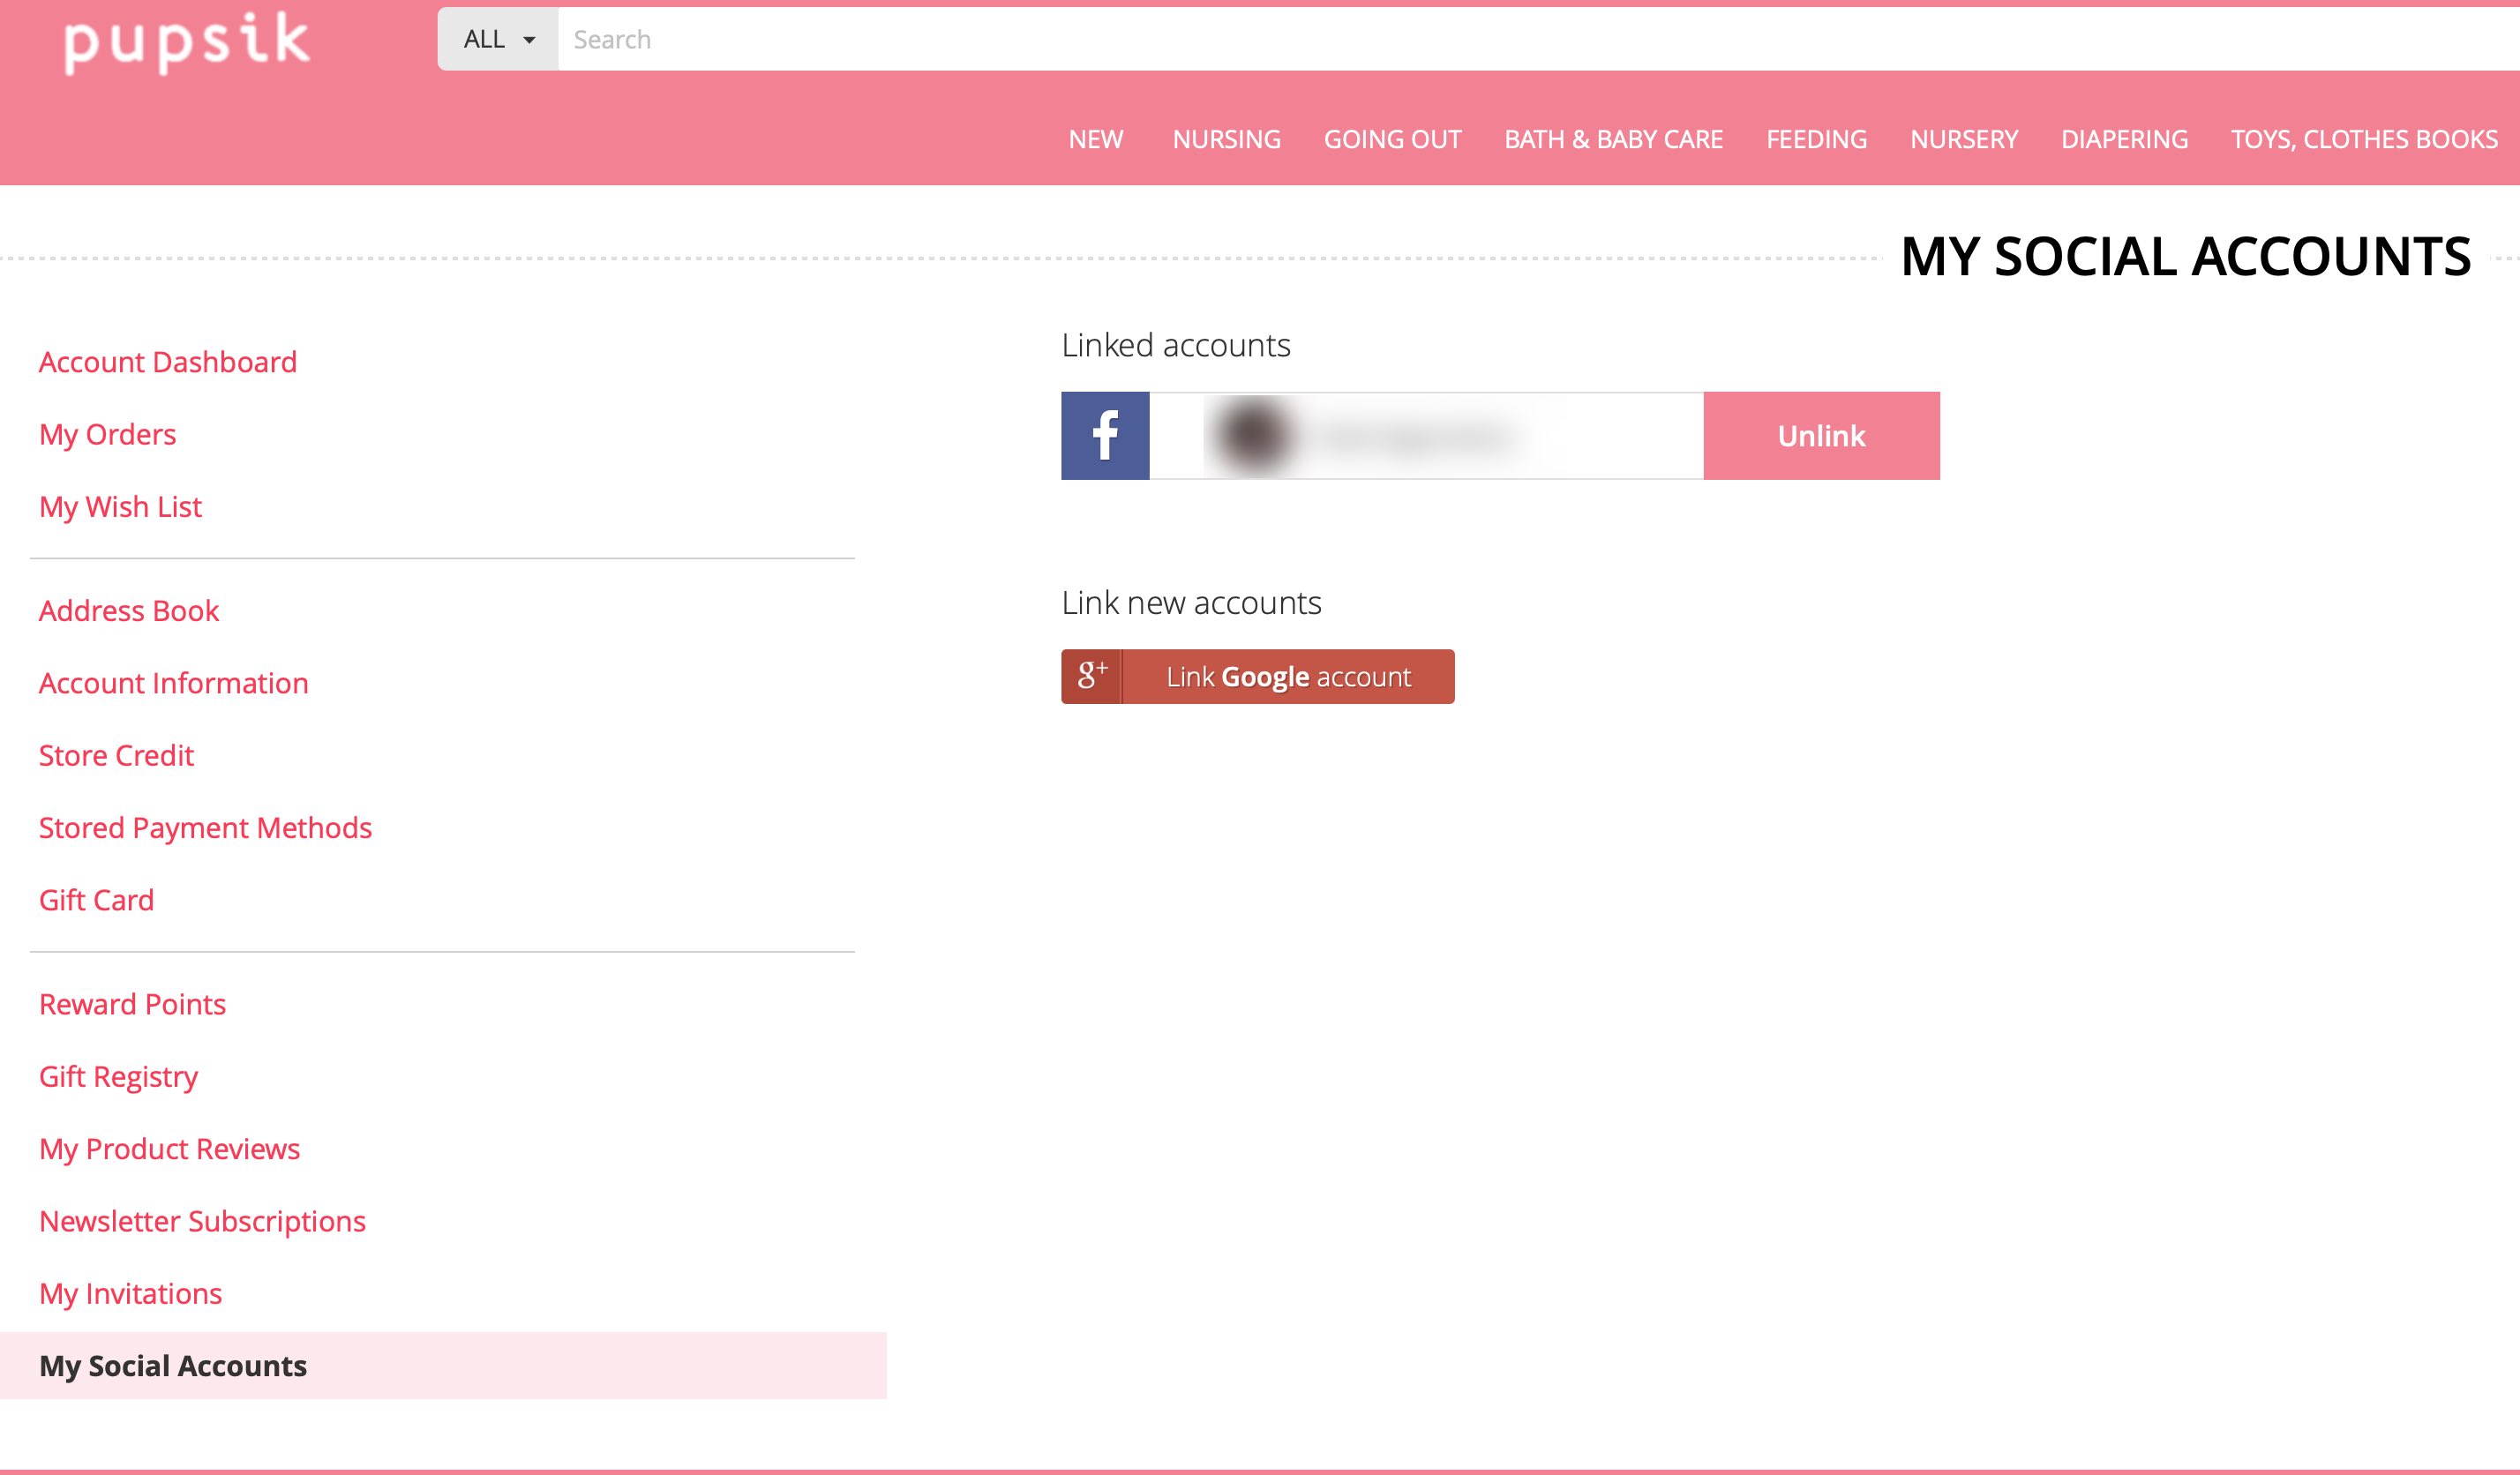Select My Social Accounts sidebar item
This screenshot has width=2520, height=1475.
point(173,1366)
